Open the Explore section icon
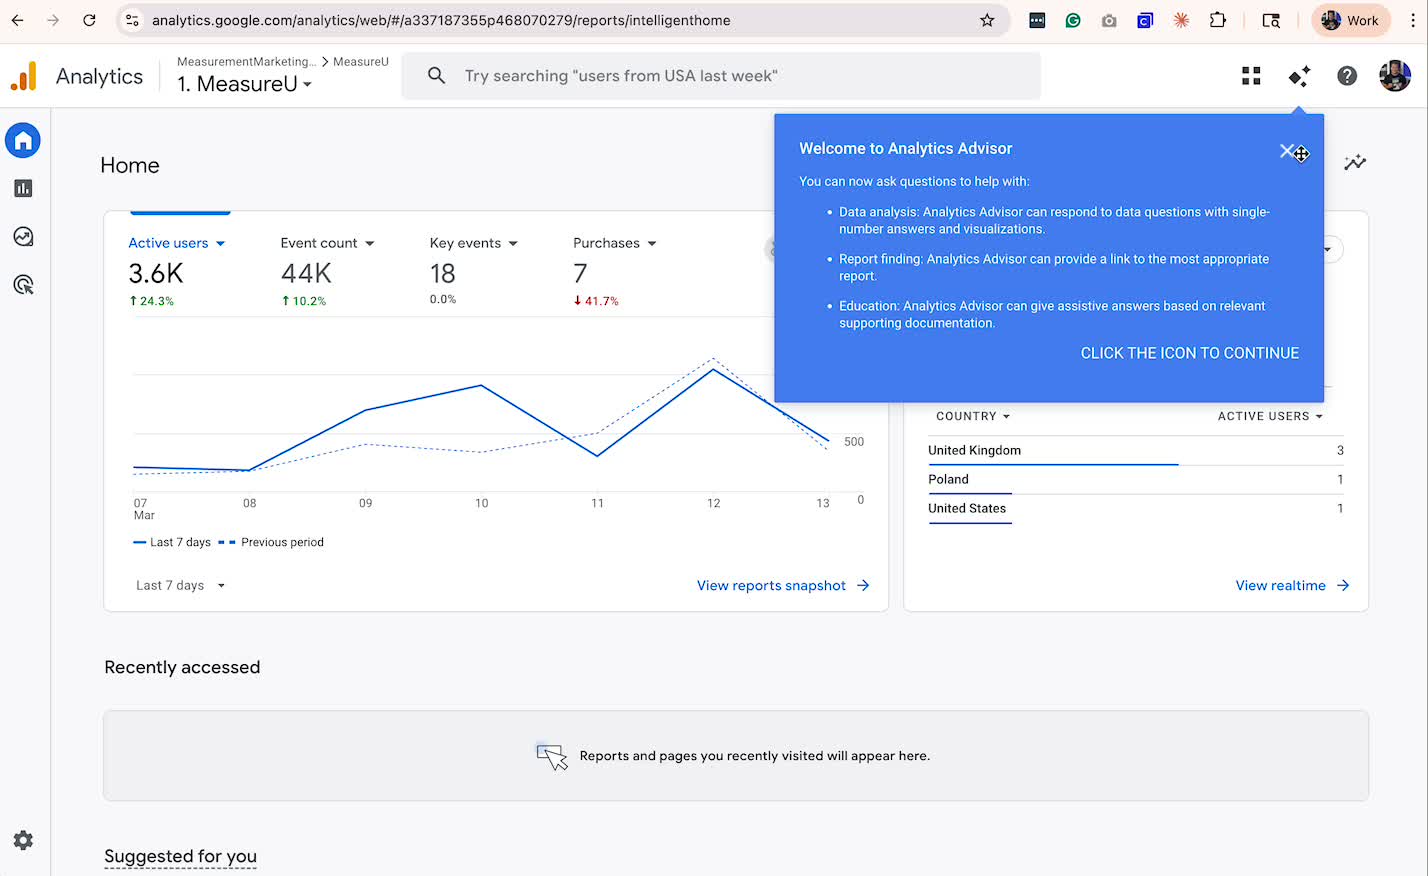Viewport: 1428px width, 876px height. pos(22,236)
